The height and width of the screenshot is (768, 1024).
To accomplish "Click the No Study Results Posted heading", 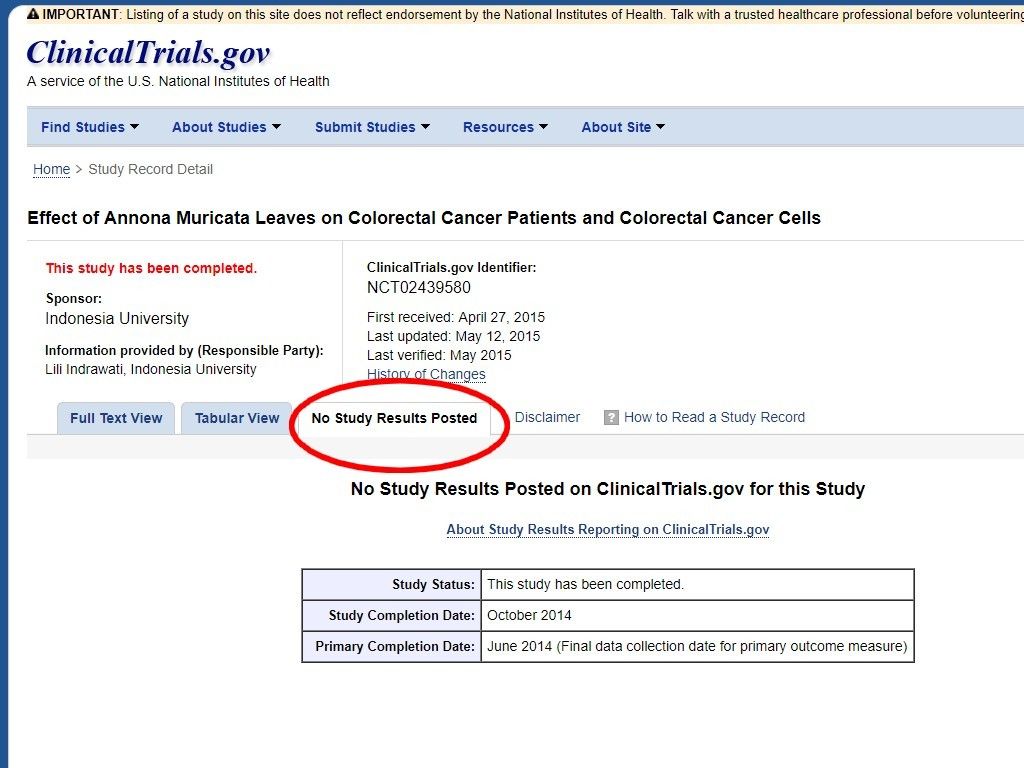I will (608, 489).
